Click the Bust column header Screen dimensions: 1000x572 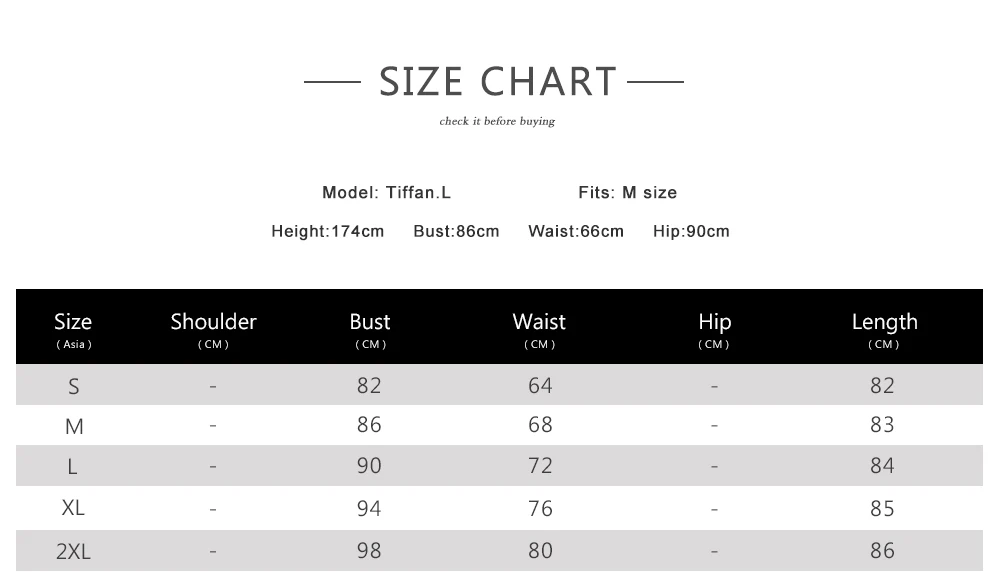coord(370,330)
